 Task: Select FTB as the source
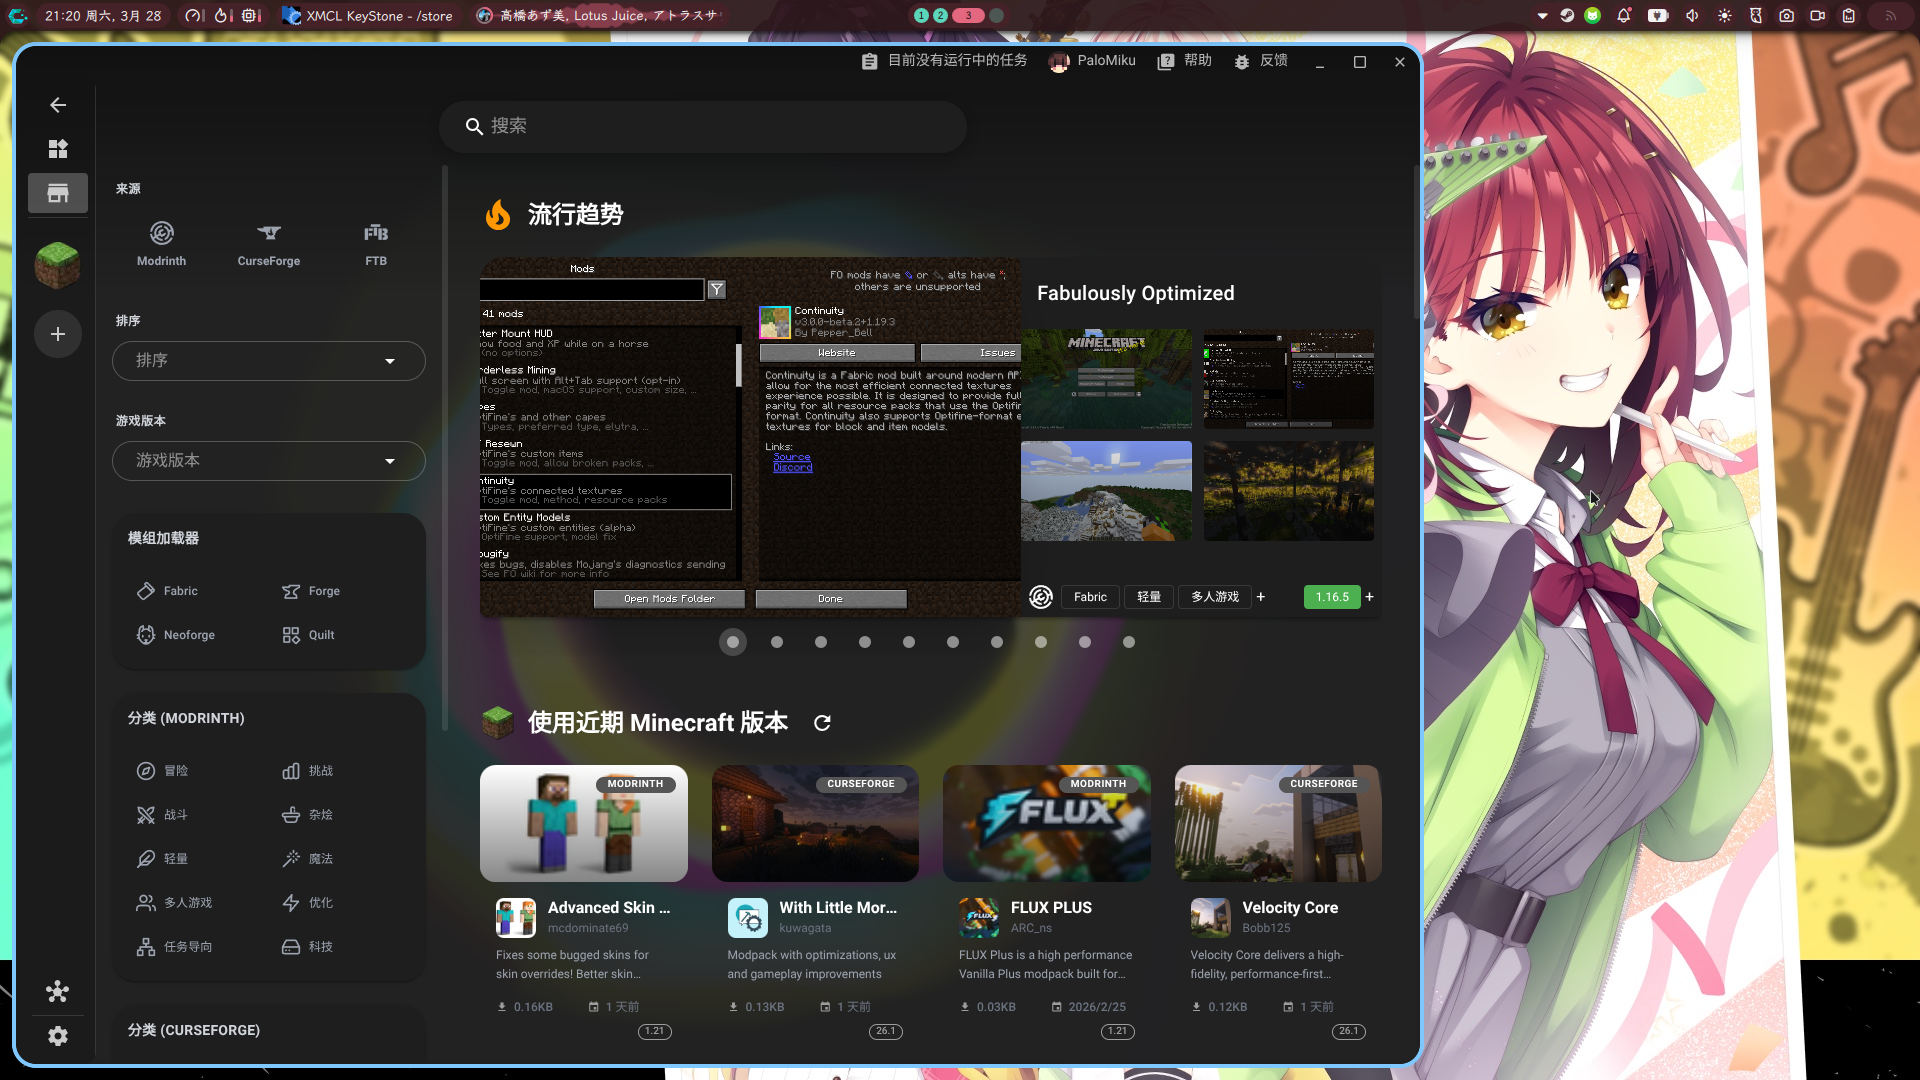click(375, 244)
